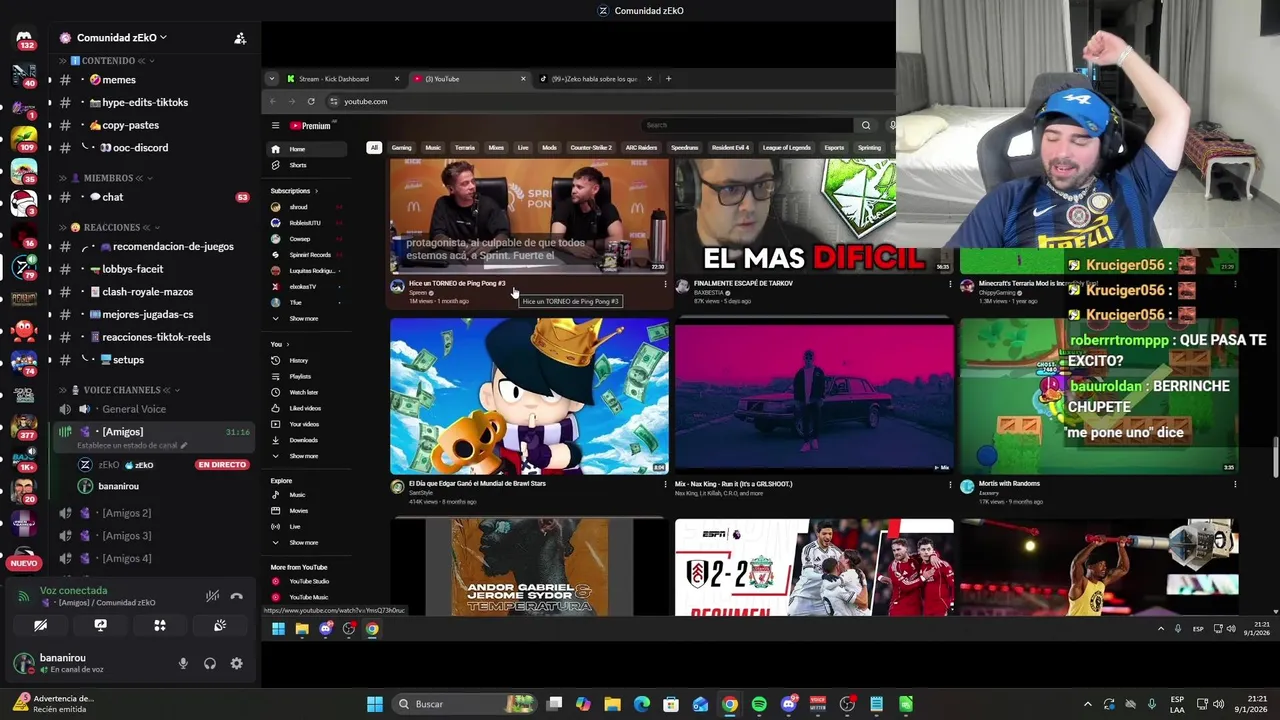Open Downloads in YouTube sidebar

(x=303, y=440)
